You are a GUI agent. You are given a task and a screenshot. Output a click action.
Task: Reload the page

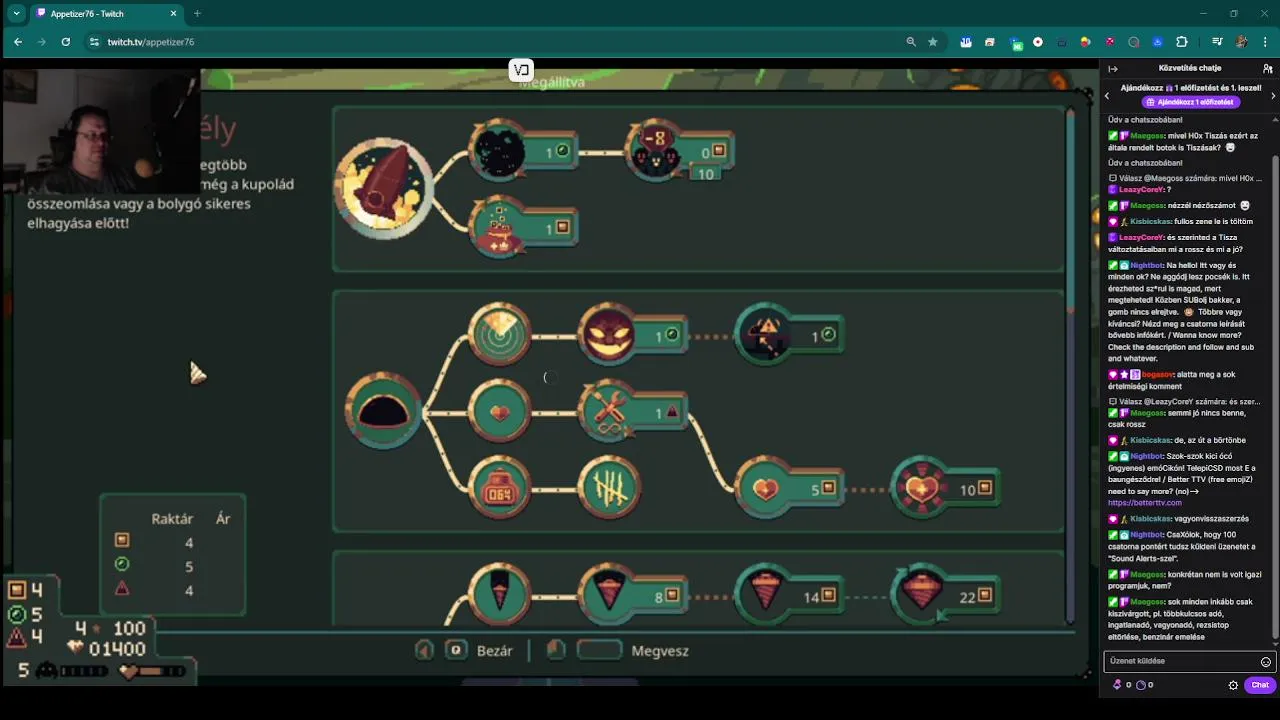click(x=66, y=42)
